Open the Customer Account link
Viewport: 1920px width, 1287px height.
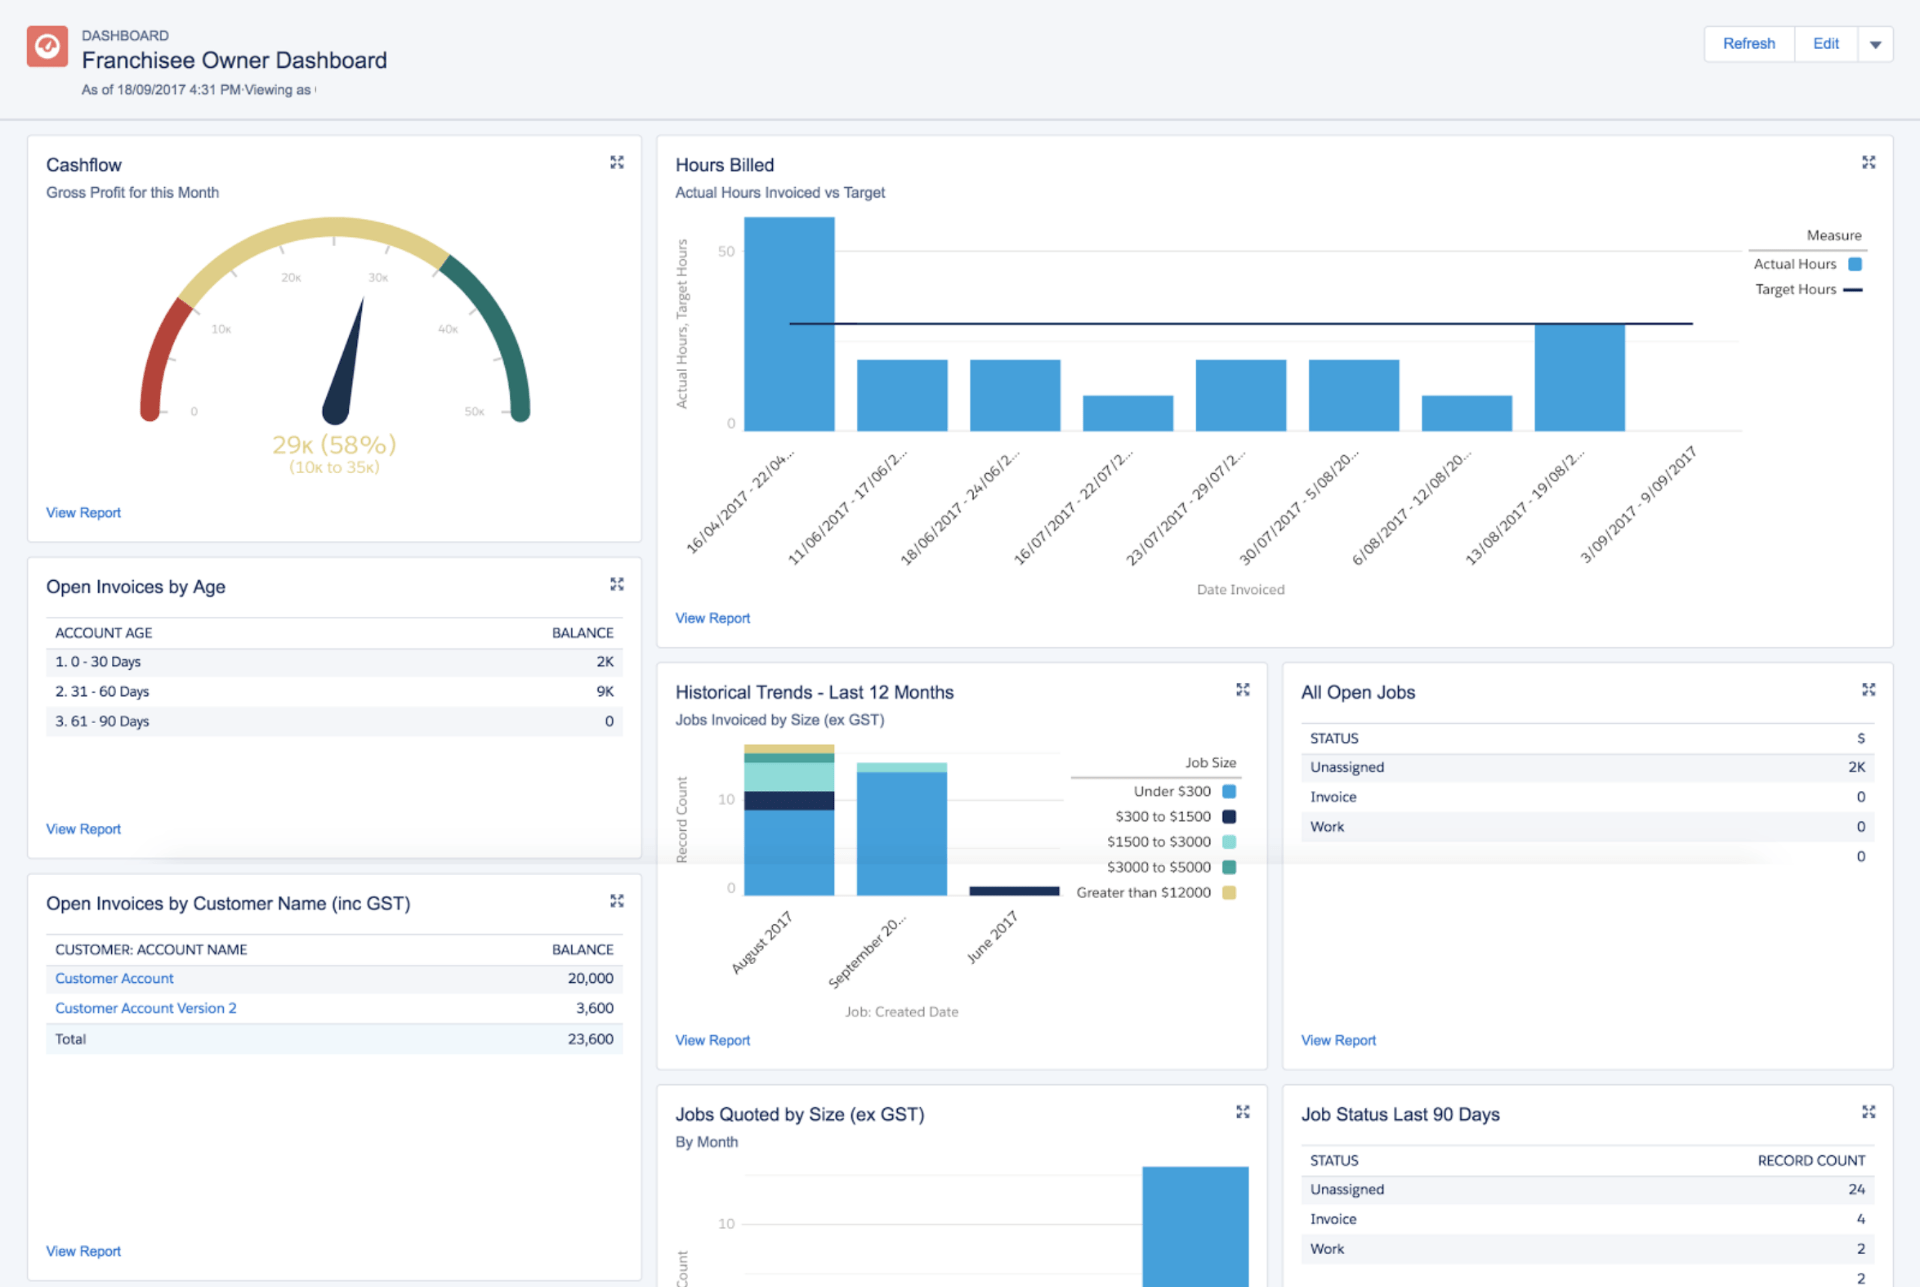114,978
